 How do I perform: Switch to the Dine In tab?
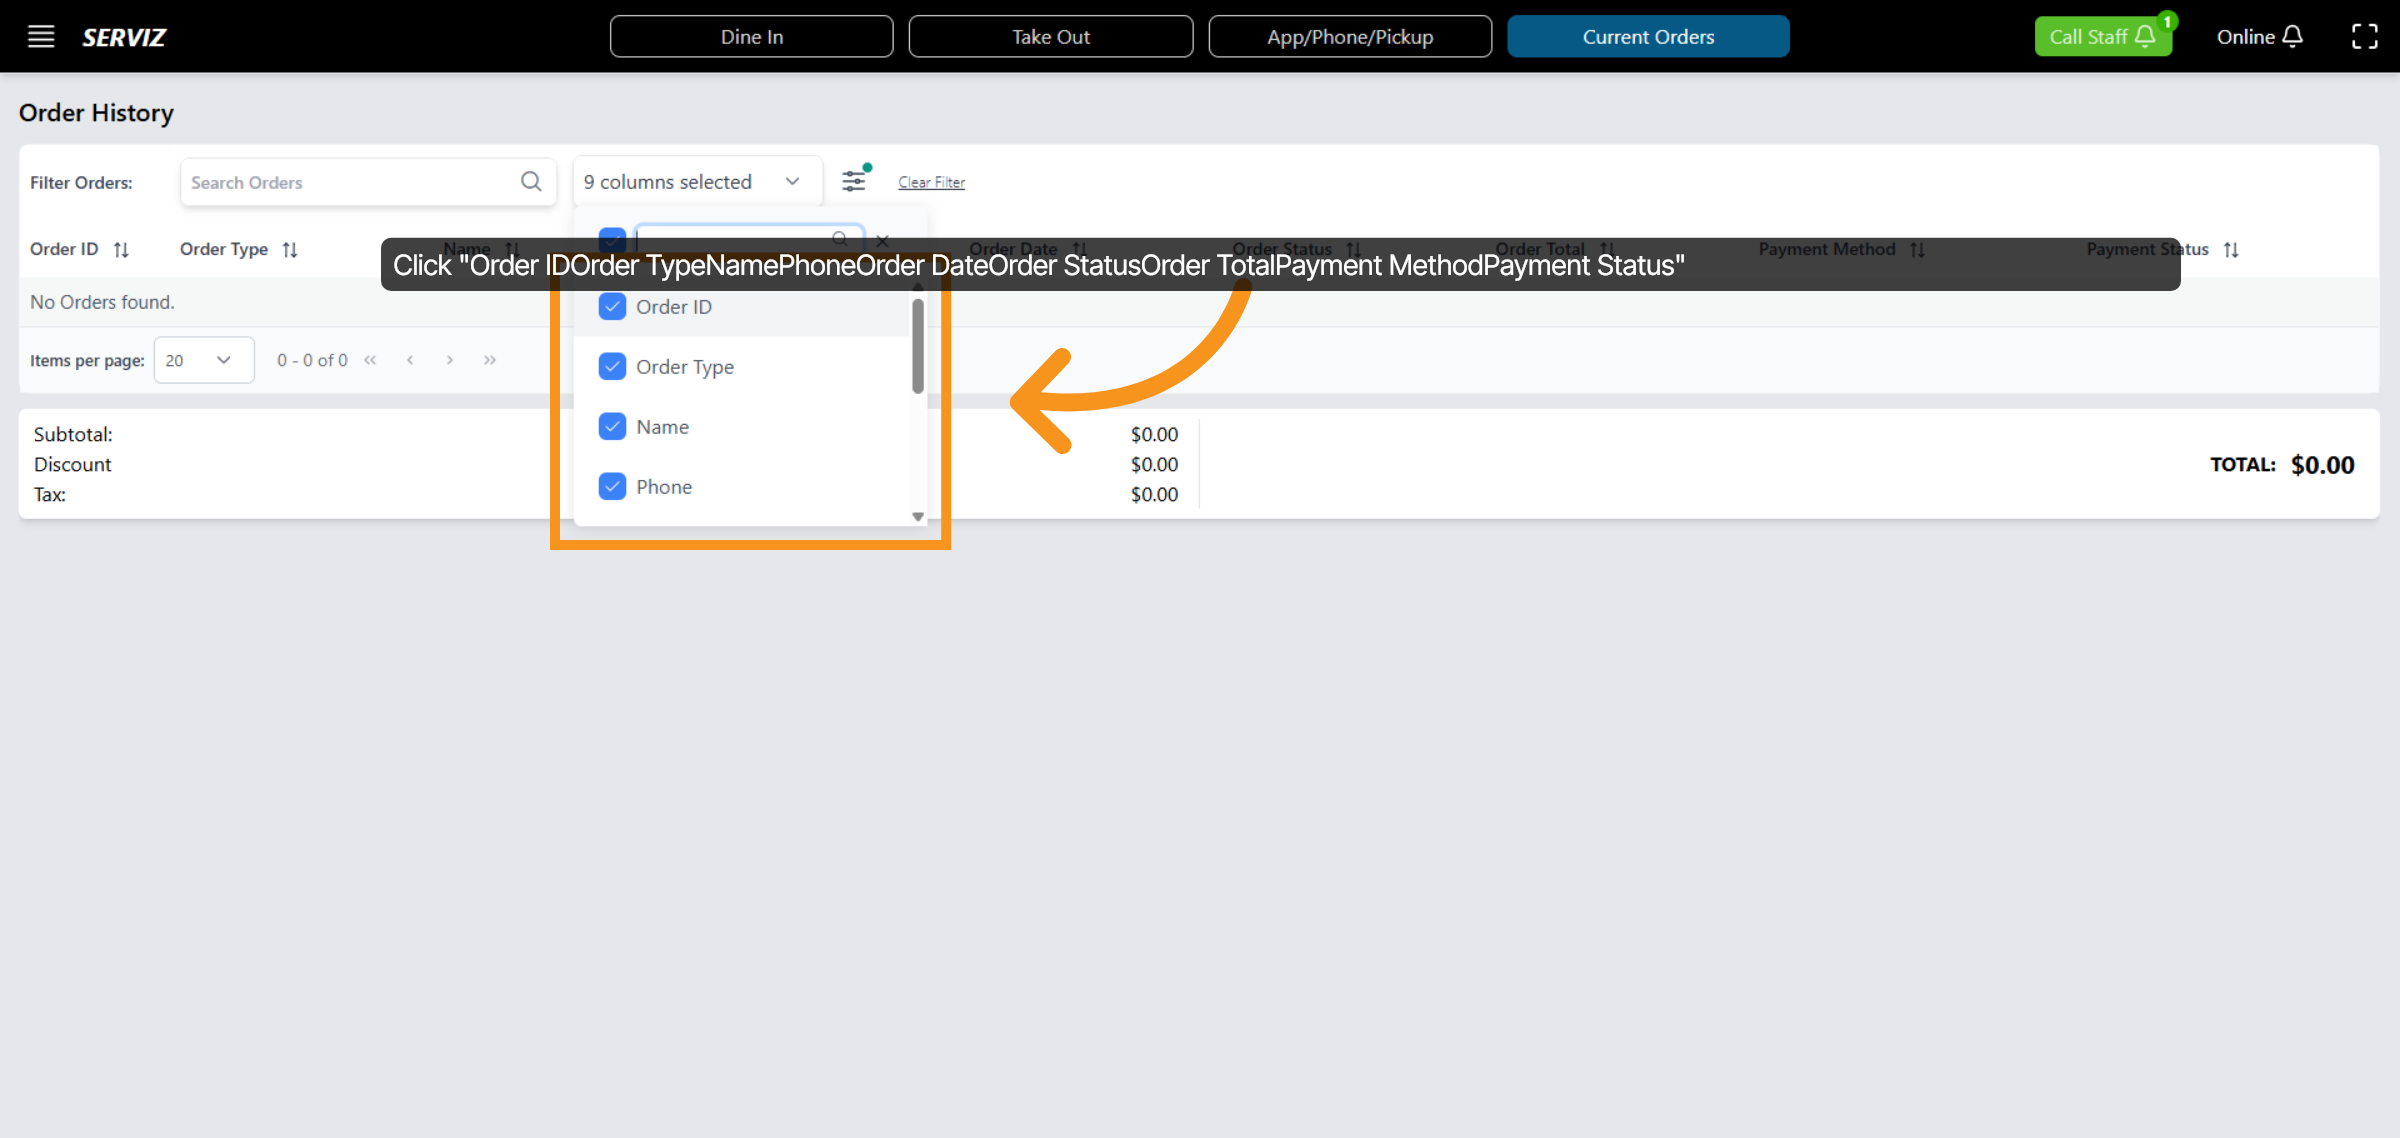coord(751,36)
